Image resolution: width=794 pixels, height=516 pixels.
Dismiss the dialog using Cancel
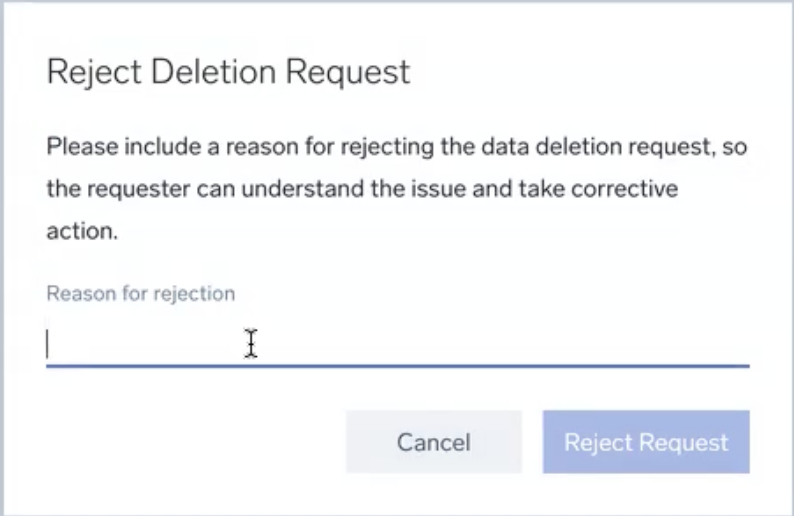[x=433, y=442]
